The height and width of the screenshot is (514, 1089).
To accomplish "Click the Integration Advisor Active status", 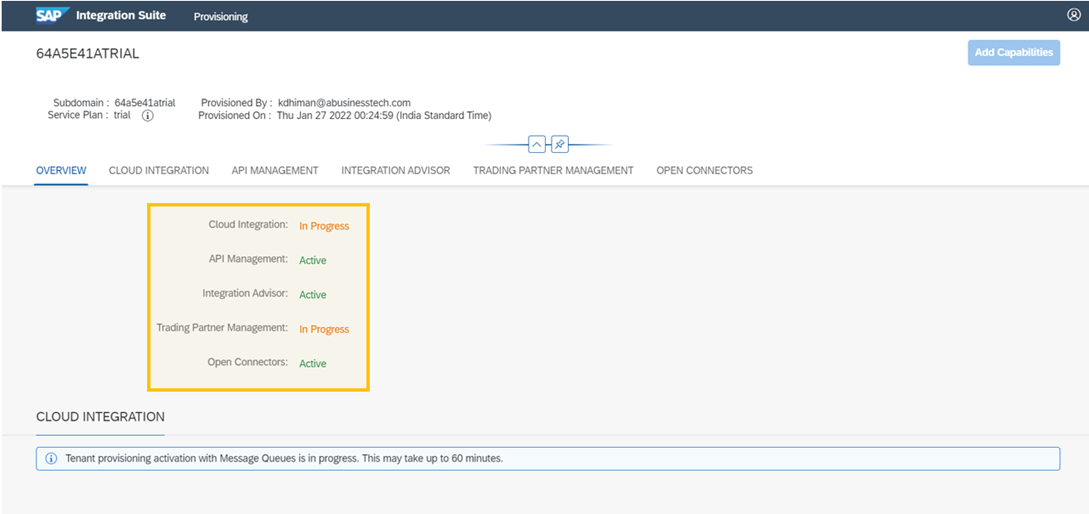I will [313, 295].
